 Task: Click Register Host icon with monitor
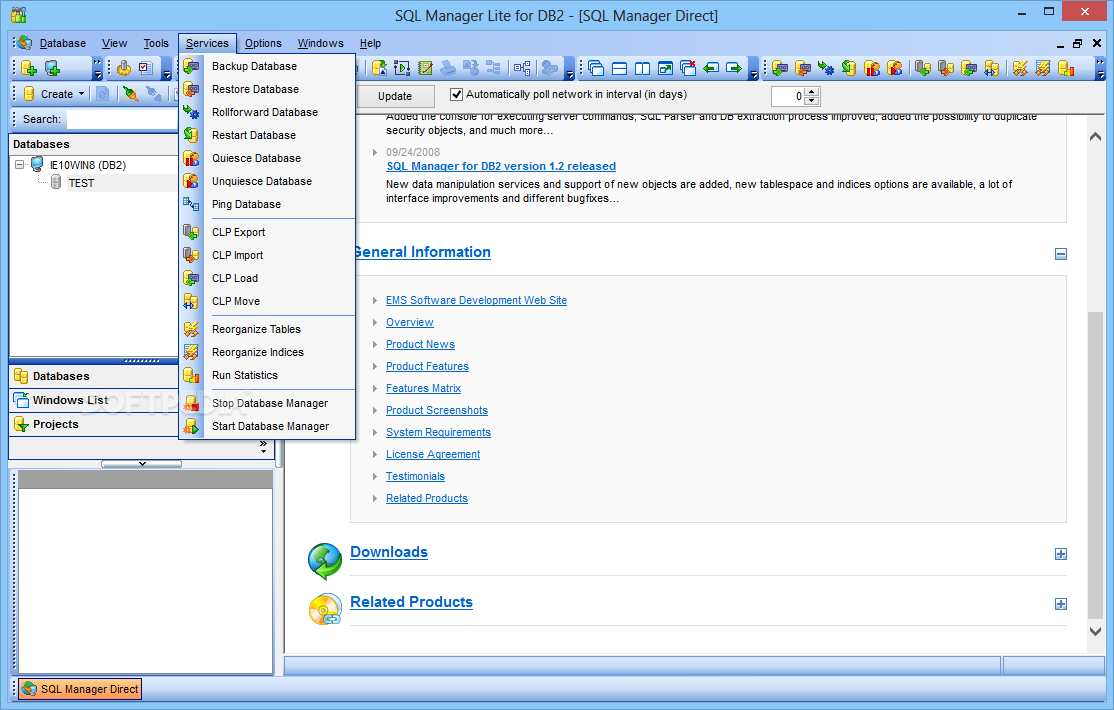(53, 68)
